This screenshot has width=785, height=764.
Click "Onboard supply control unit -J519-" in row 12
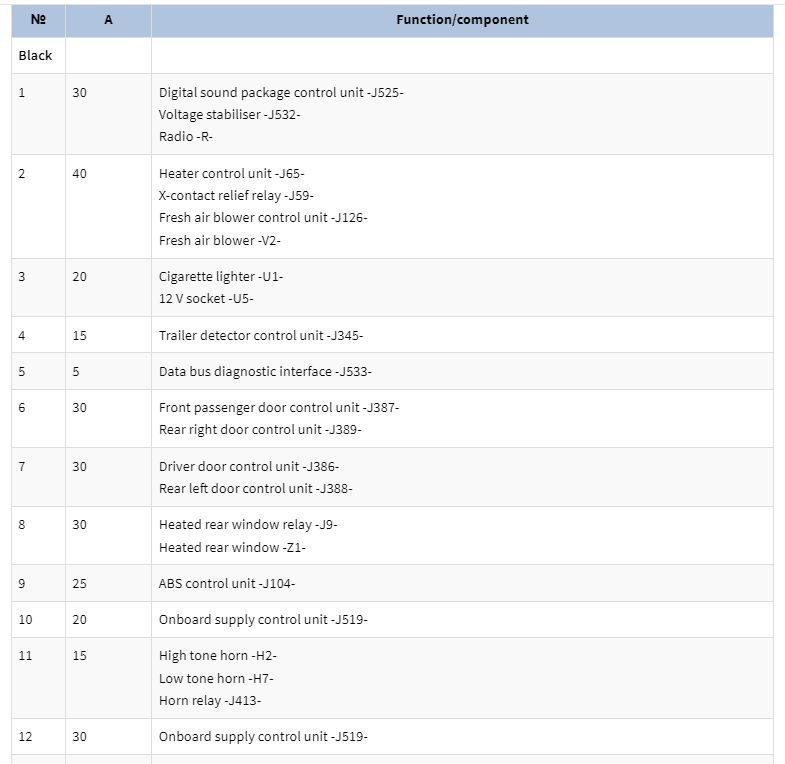pos(263,736)
